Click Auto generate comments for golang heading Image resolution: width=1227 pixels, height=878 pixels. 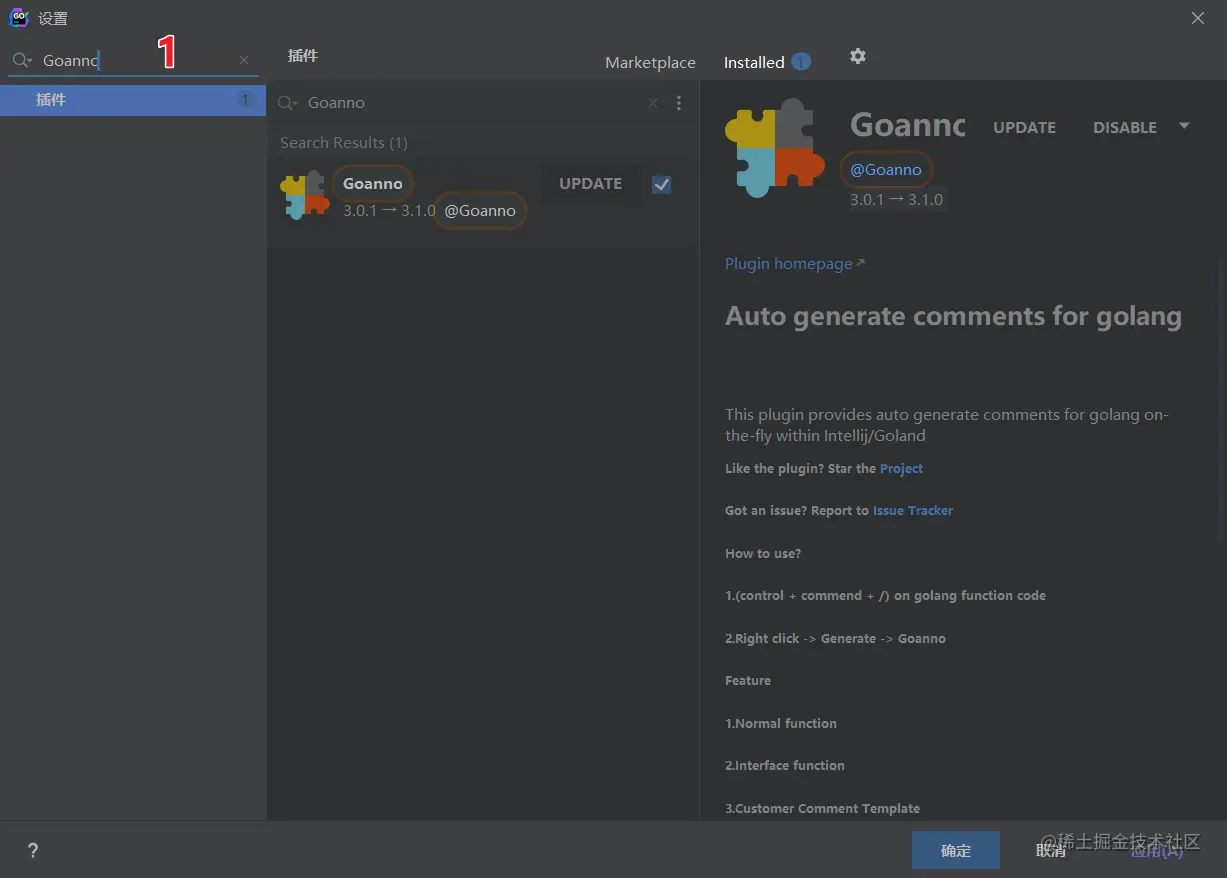click(953, 317)
